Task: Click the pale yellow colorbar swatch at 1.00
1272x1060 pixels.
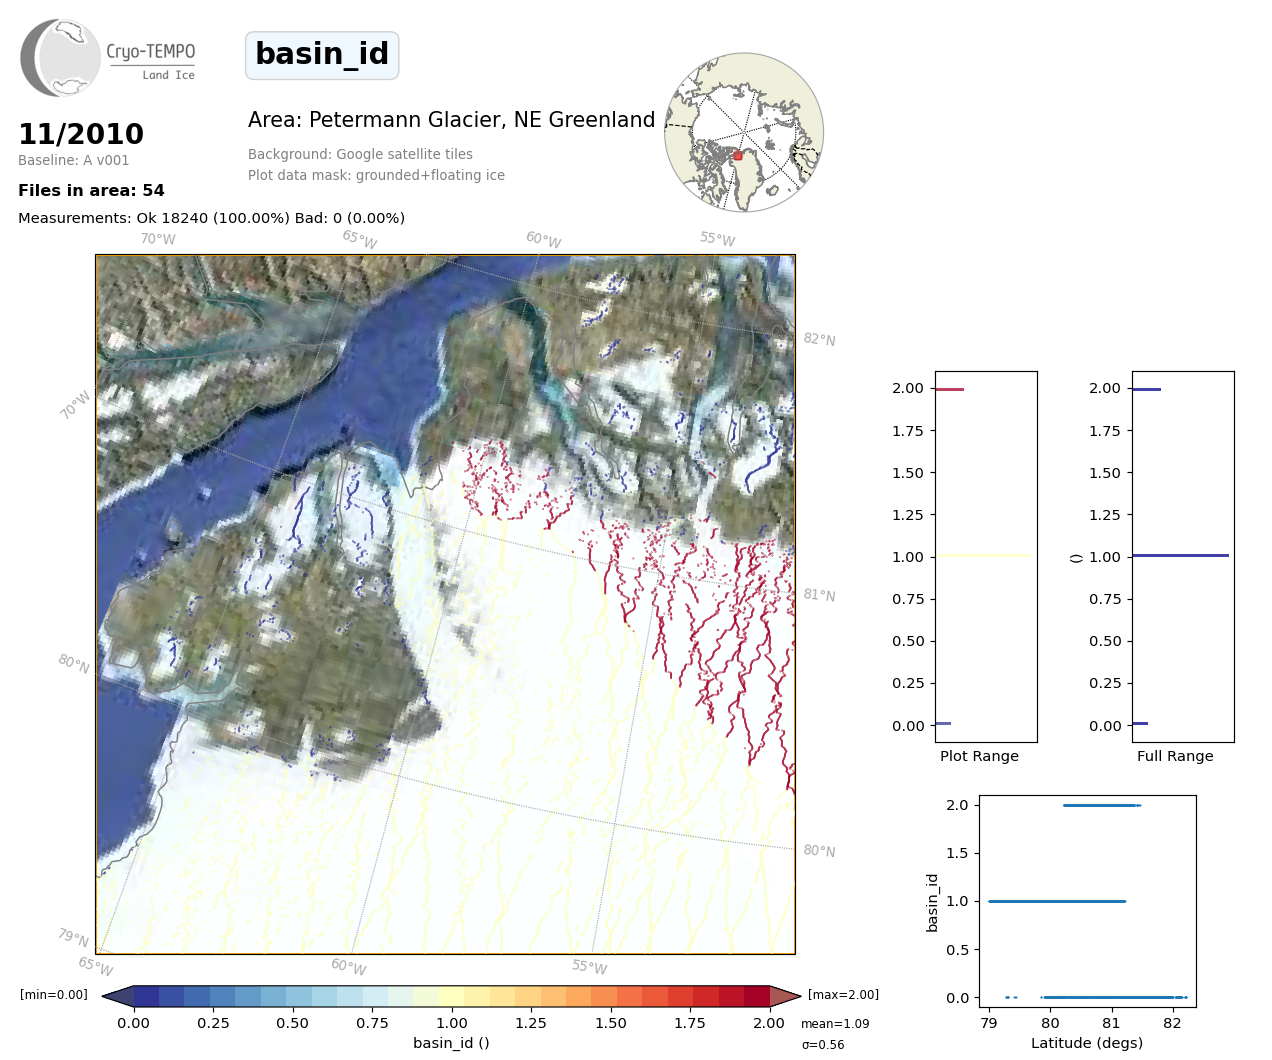Action: pos(452,996)
